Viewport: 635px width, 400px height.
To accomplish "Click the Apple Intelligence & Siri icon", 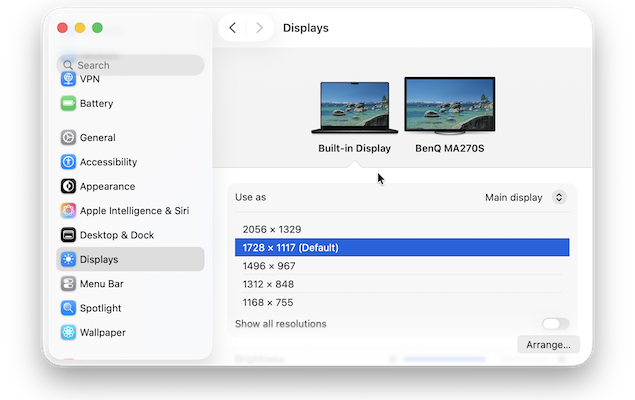I will coord(68,211).
